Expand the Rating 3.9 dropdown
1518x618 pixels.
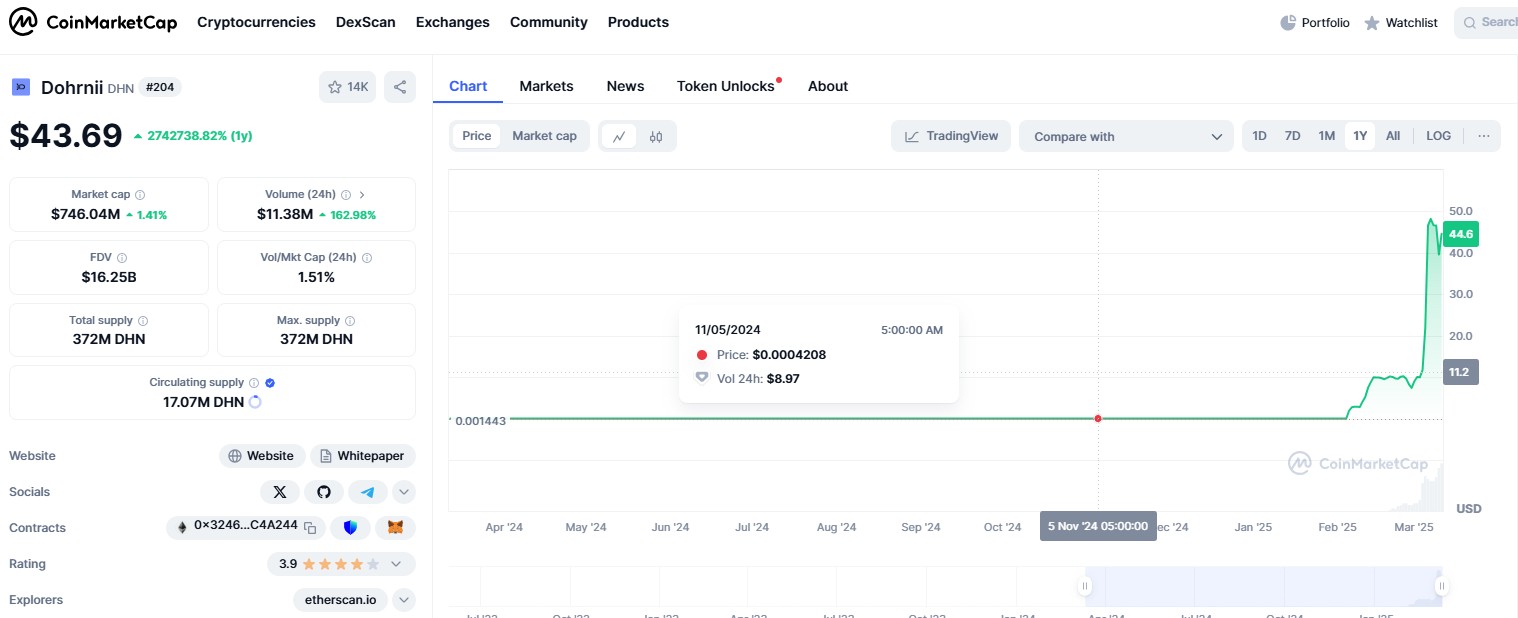tap(396, 564)
